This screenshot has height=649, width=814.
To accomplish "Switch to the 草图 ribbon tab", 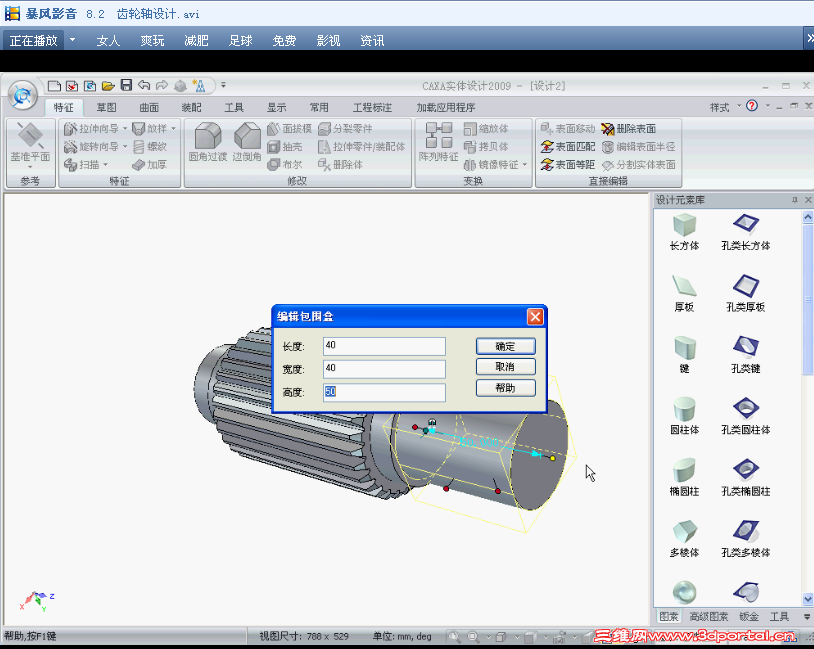I will pos(106,107).
